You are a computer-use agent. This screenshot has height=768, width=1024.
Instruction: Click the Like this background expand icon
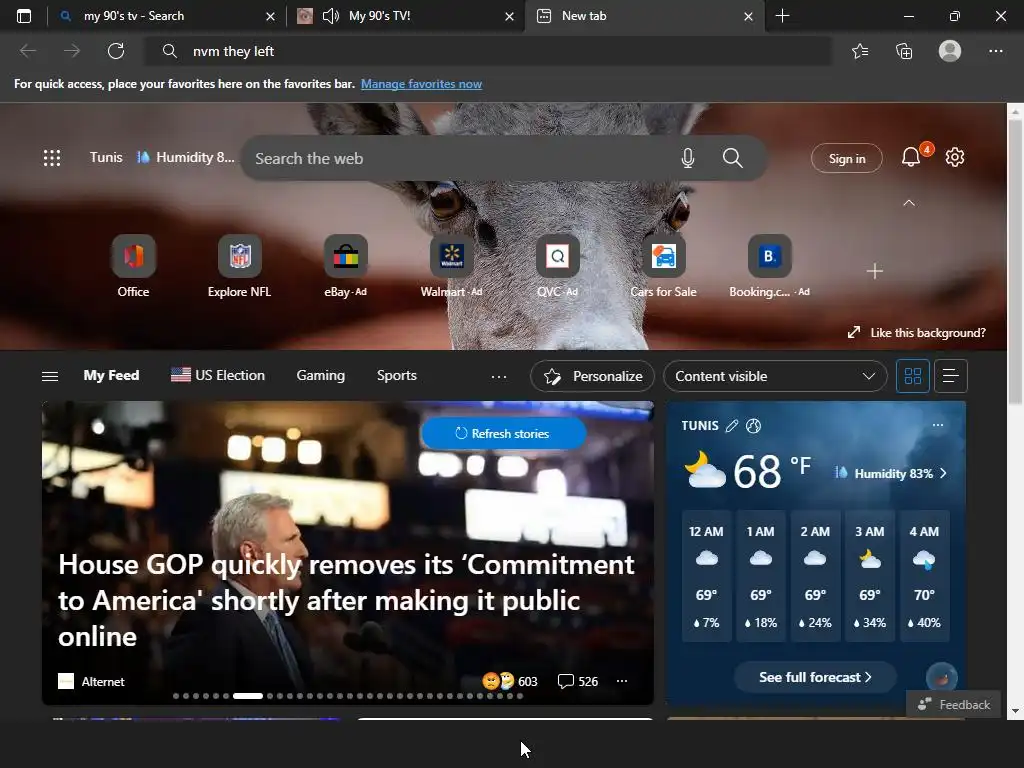pos(854,332)
